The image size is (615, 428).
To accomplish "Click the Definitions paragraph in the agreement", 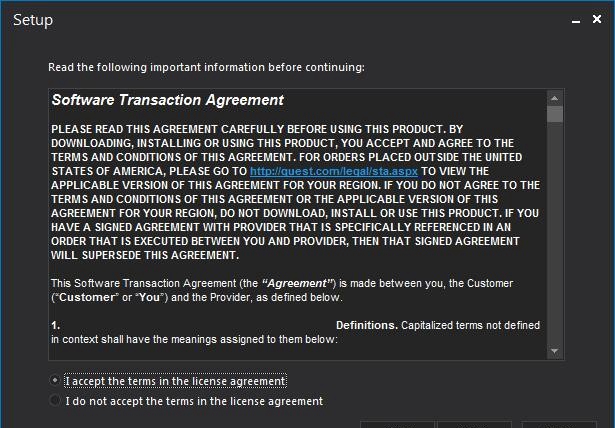I will [x=295, y=332].
